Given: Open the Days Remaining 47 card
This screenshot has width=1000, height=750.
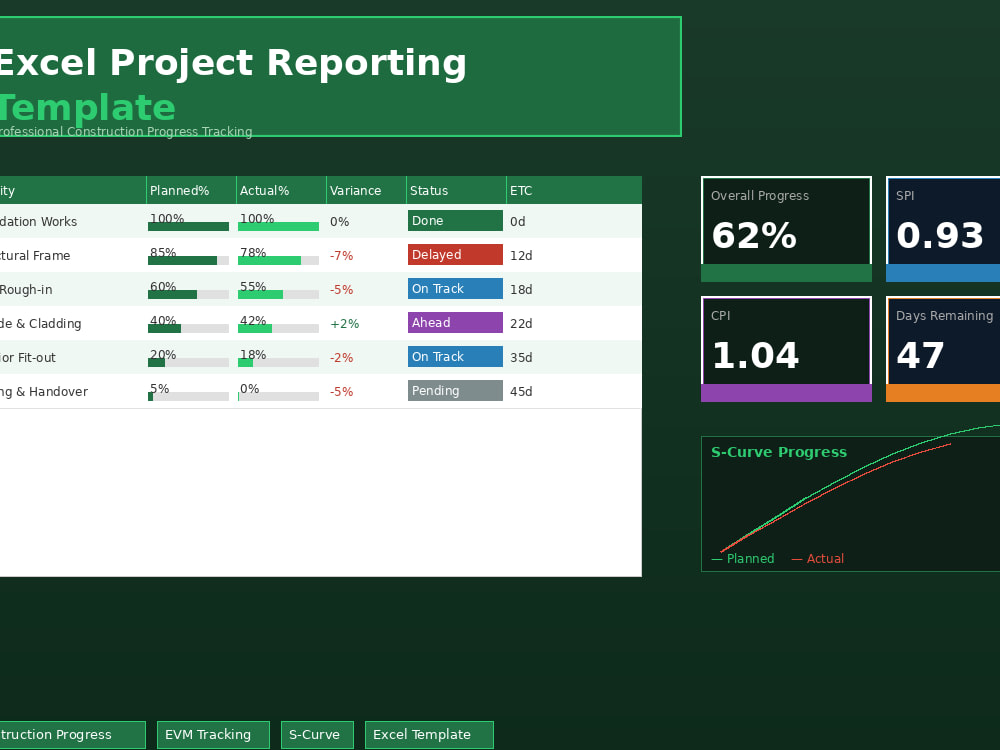Looking at the screenshot, I should [943, 349].
